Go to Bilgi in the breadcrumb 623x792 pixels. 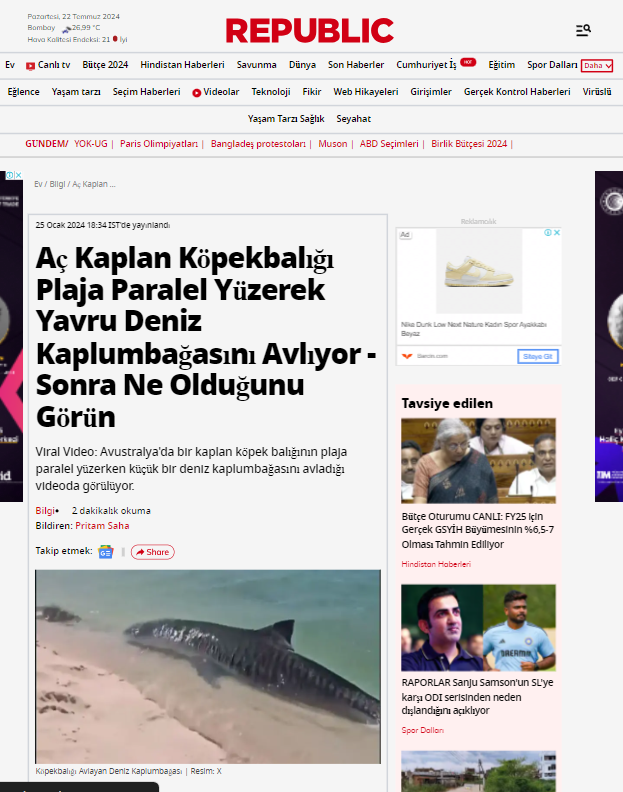[57, 184]
